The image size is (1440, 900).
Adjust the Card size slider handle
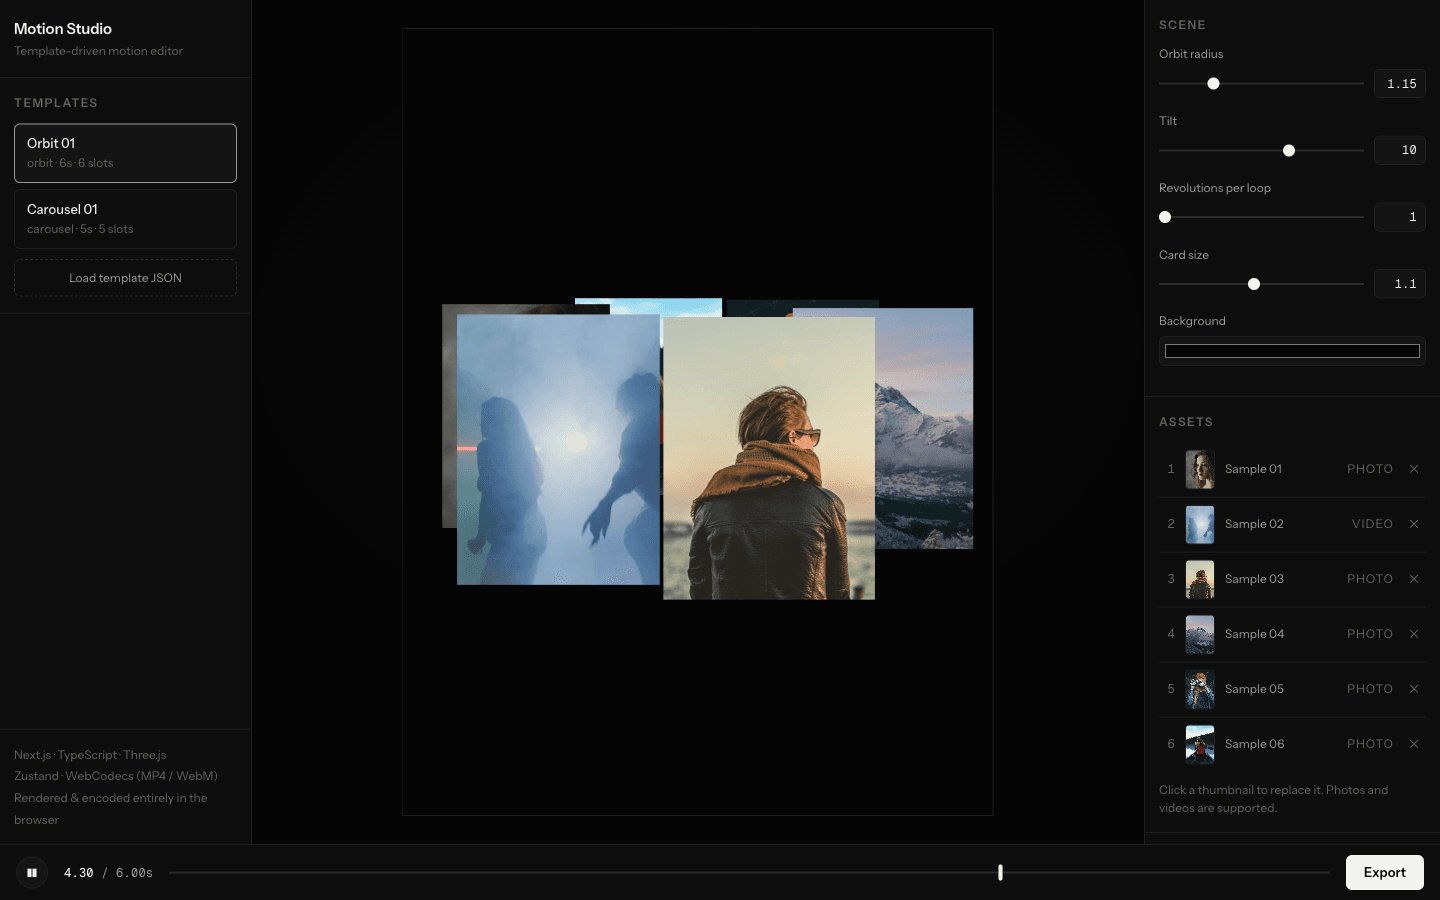[x=1254, y=284]
